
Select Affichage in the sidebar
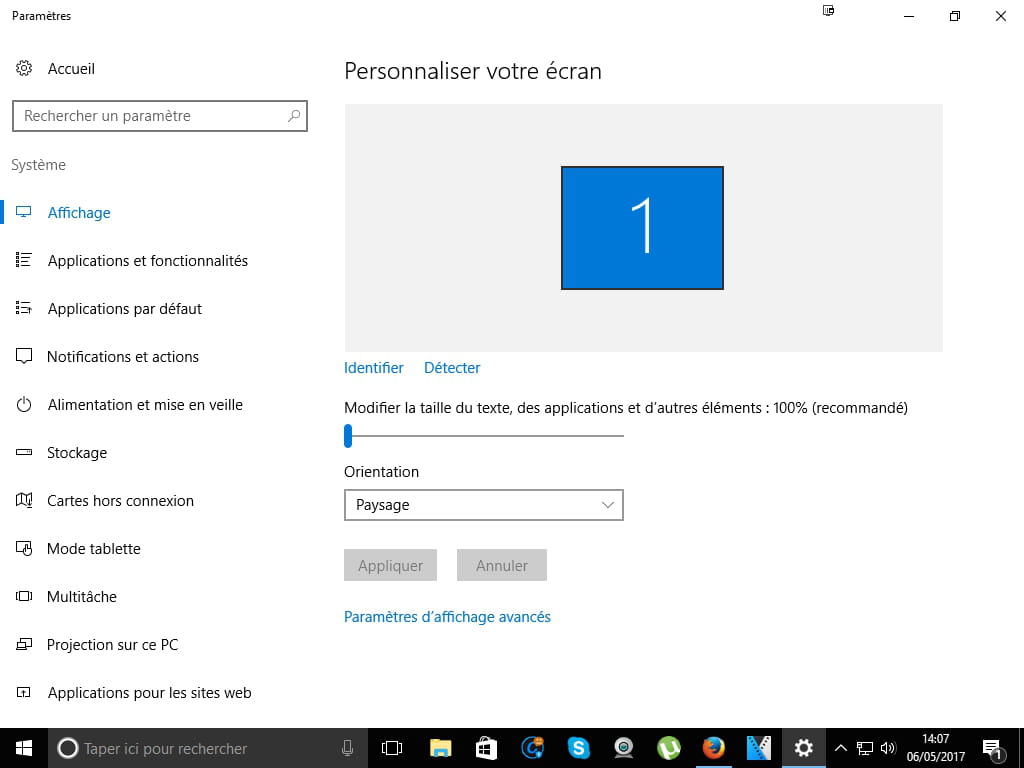click(x=79, y=212)
